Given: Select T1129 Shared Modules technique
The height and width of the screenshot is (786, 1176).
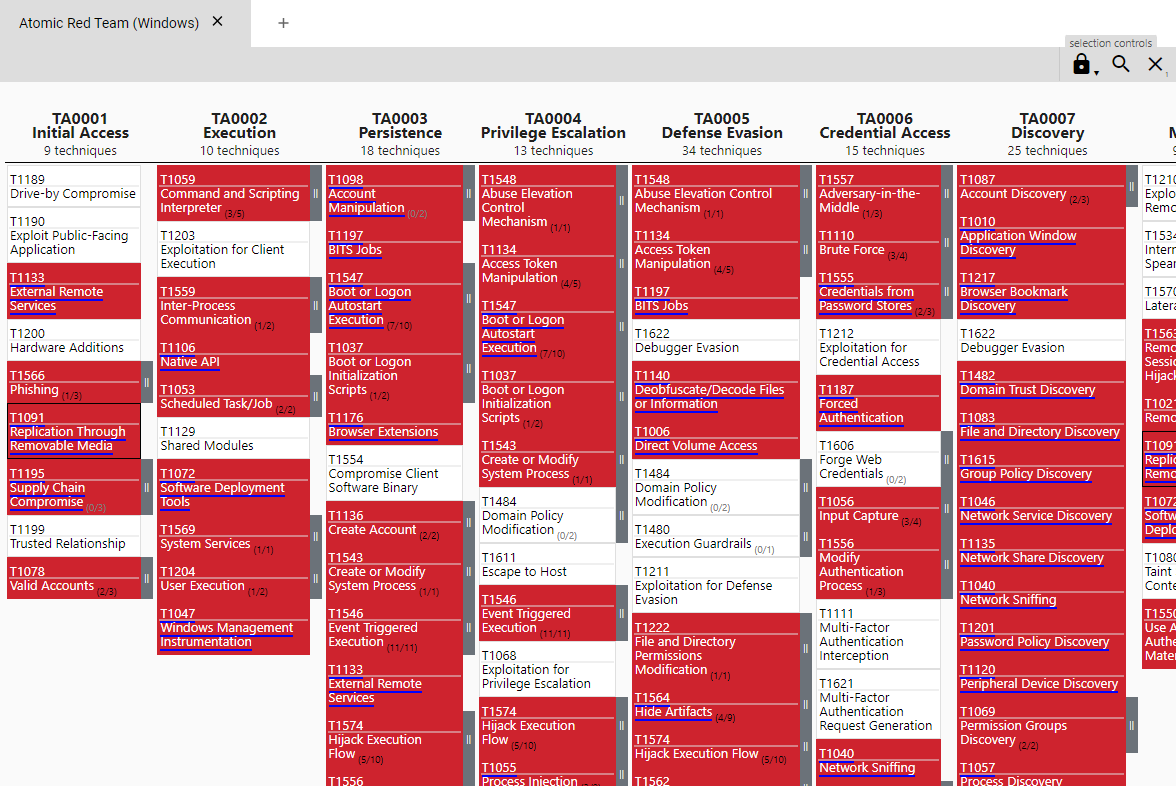Looking at the screenshot, I should click(233, 438).
